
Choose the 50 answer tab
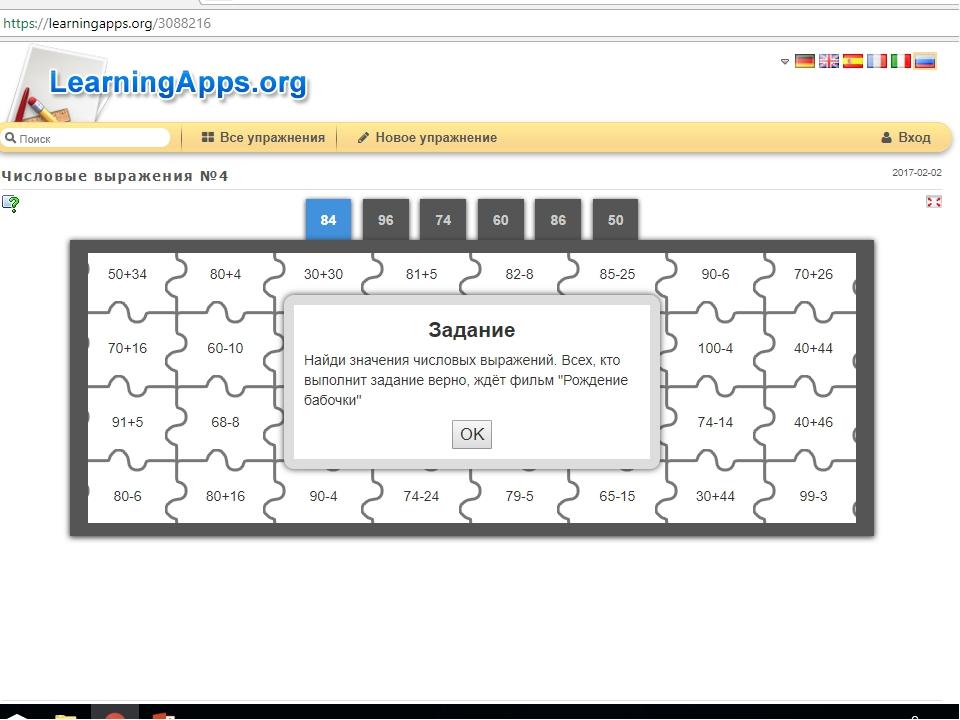coord(615,219)
